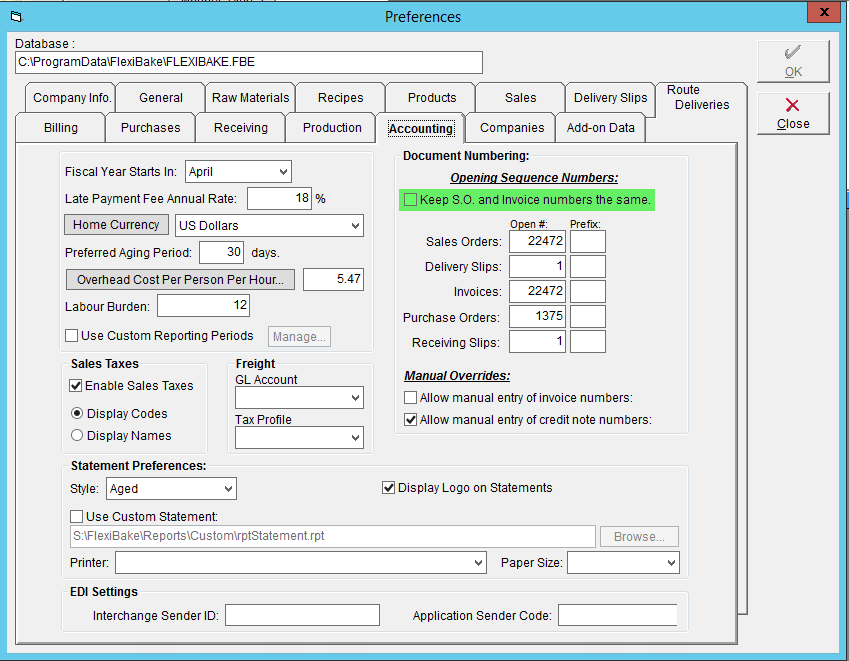The image size is (849, 661).
Task: Click the Preferences window system icon
Action: click(x=17, y=17)
